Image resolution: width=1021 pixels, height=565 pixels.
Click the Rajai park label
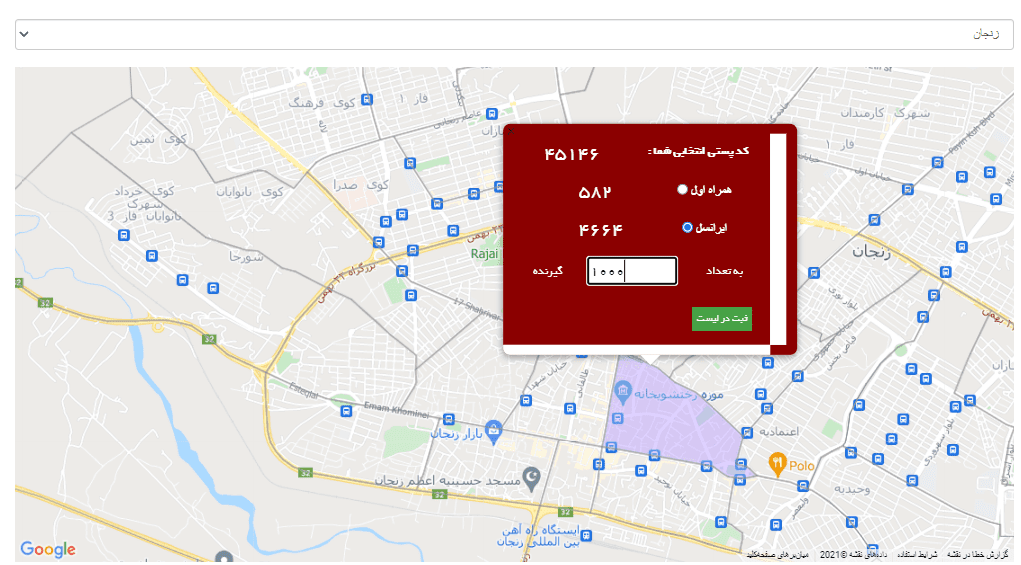pos(484,254)
